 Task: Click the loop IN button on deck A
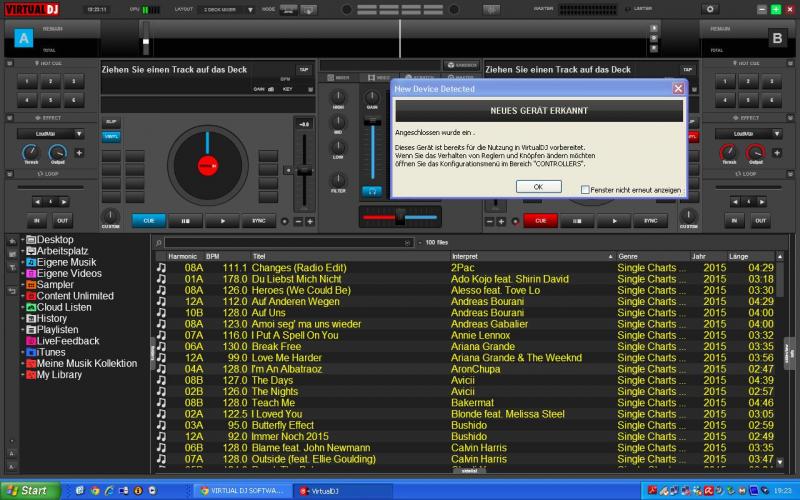[37, 220]
